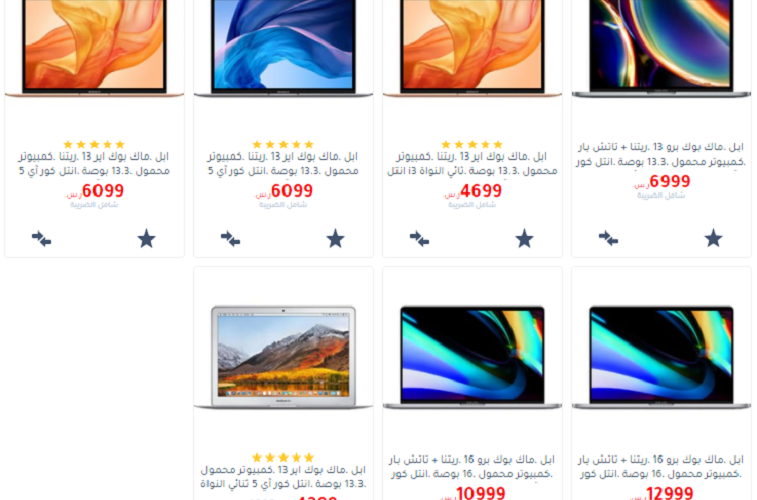This screenshot has height=500, width=757.
Task: Click compare icon on blue-wallpaper MacBook Air card
Action: [230, 238]
